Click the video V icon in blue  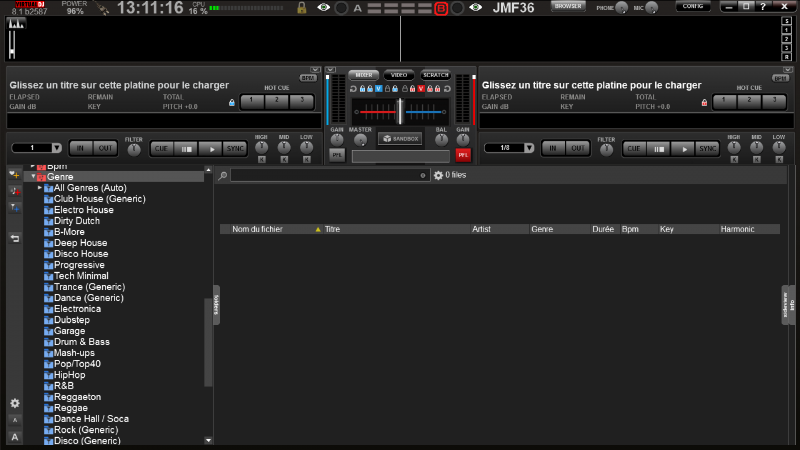pyautogui.click(x=379, y=89)
